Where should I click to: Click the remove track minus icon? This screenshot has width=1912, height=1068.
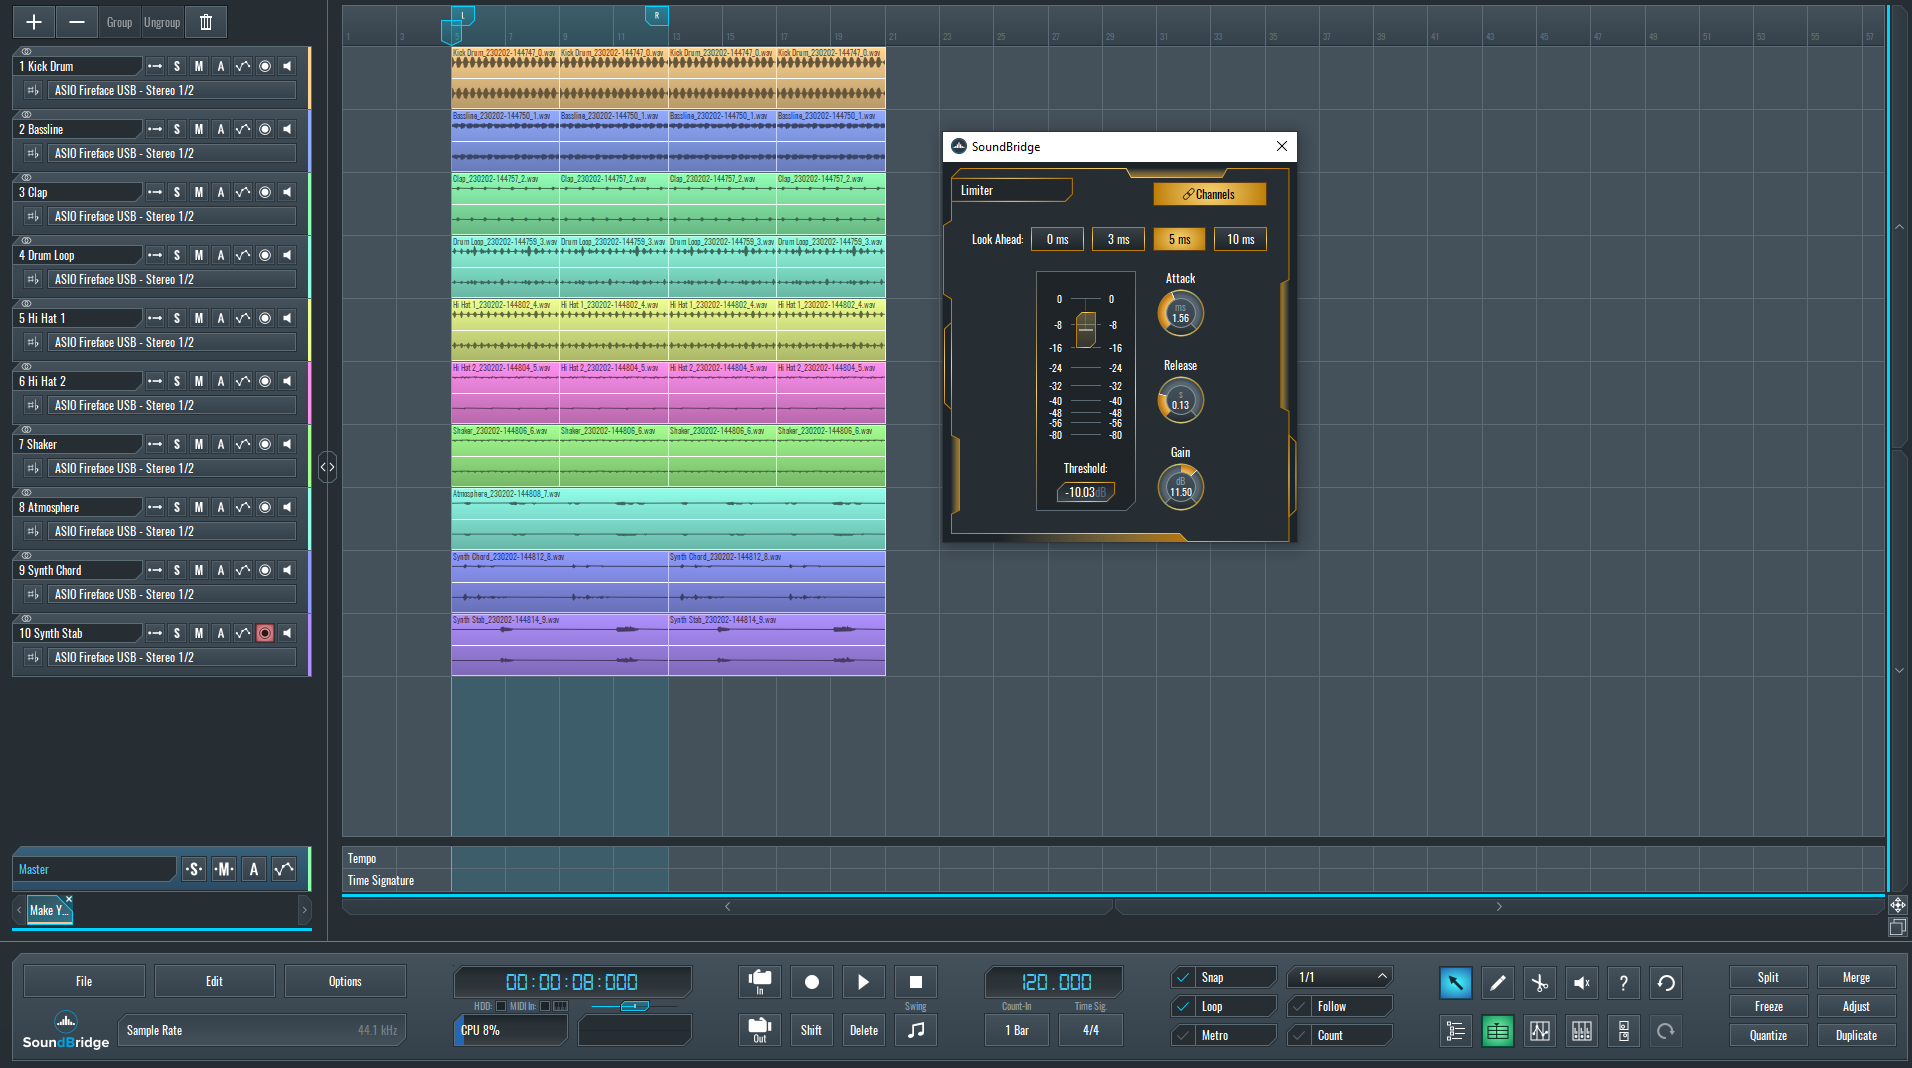click(76, 22)
